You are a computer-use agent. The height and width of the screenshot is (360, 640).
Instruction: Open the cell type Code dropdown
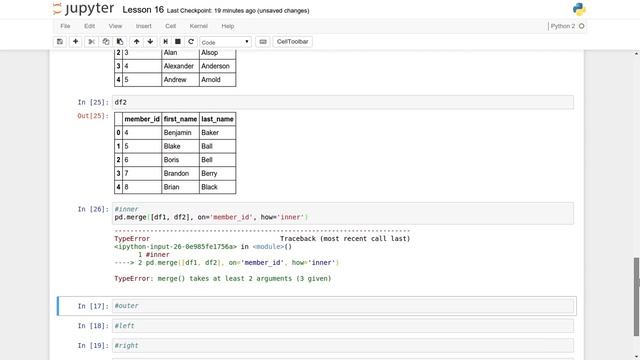(x=225, y=42)
